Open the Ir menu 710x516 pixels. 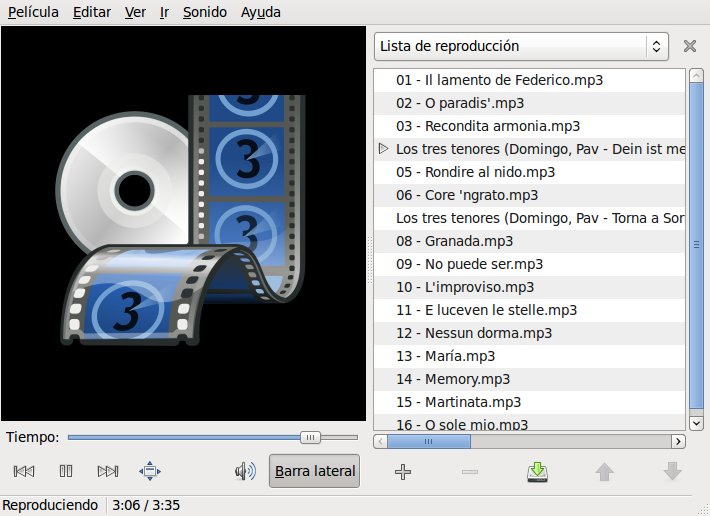[164, 12]
